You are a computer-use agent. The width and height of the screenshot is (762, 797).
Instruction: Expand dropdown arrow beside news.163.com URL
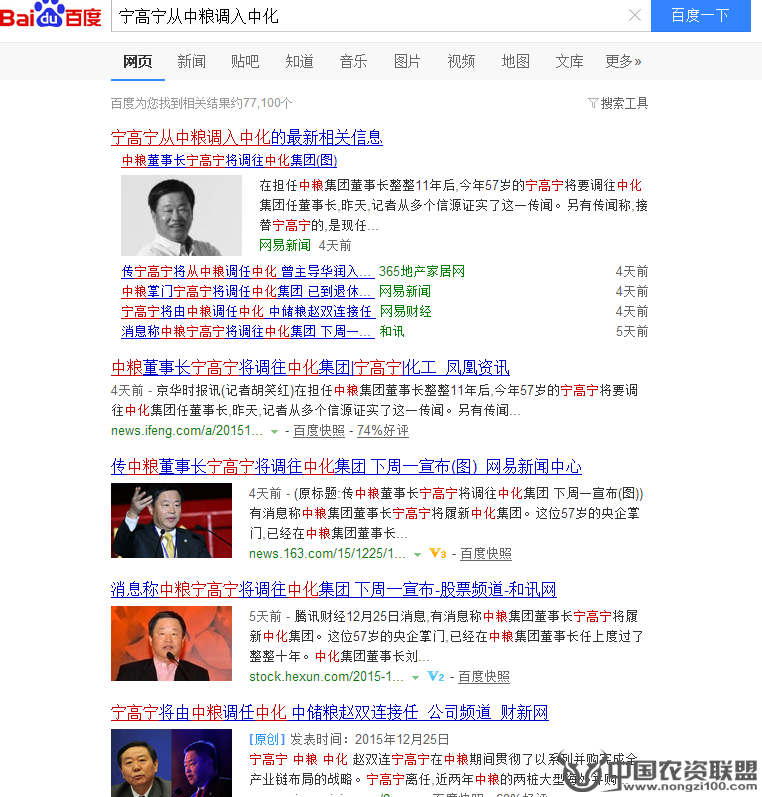pyautogui.click(x=417, y=555)
